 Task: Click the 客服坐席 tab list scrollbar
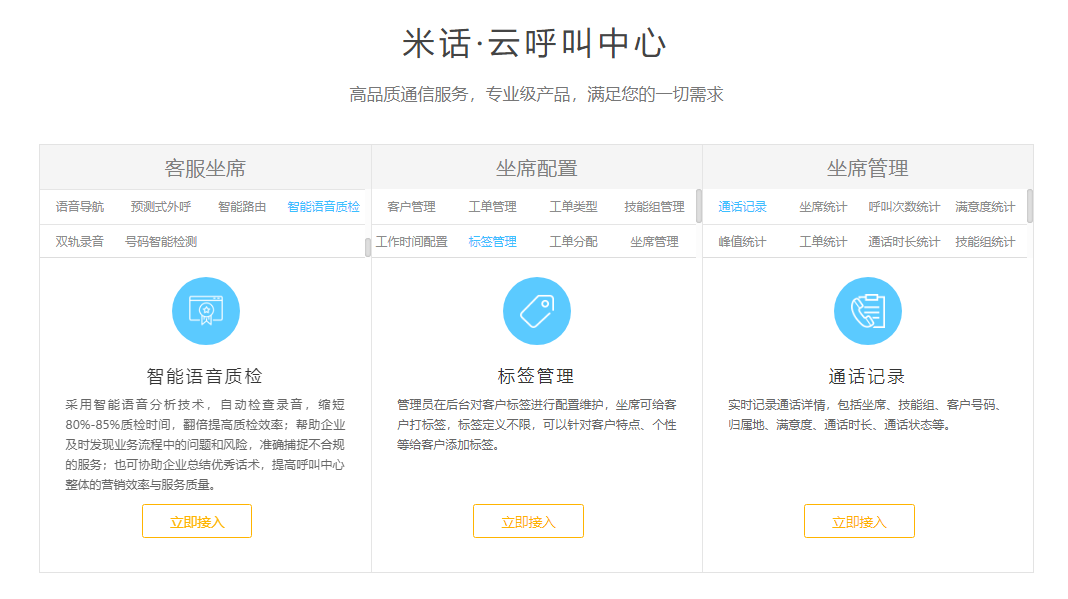[x=368, y=247]
